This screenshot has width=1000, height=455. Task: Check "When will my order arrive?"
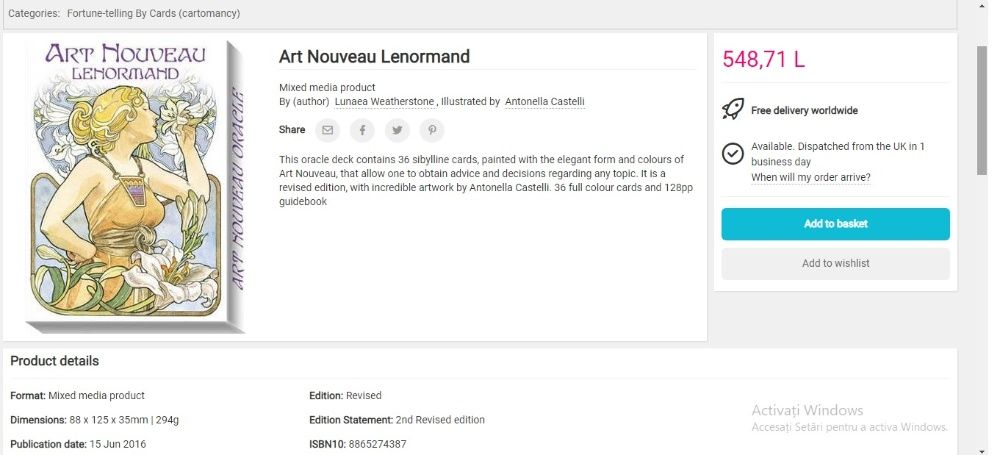810,178
